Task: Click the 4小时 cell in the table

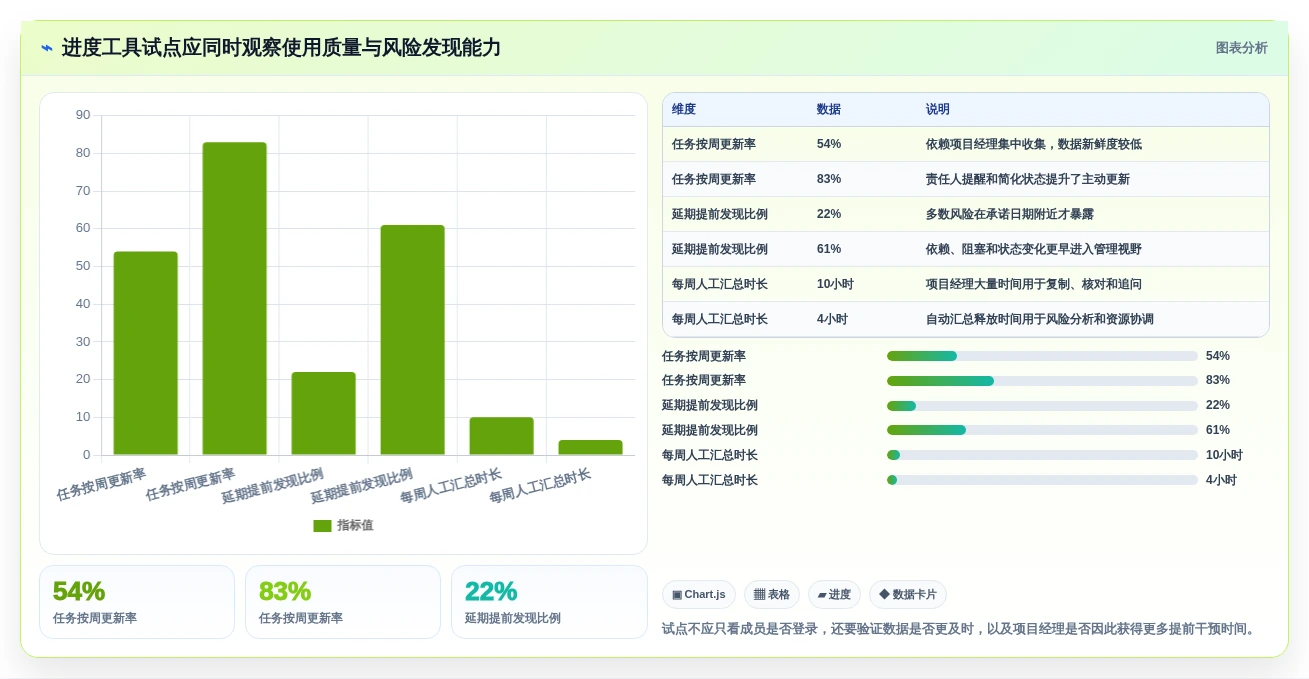Action: tap(832, 319)
